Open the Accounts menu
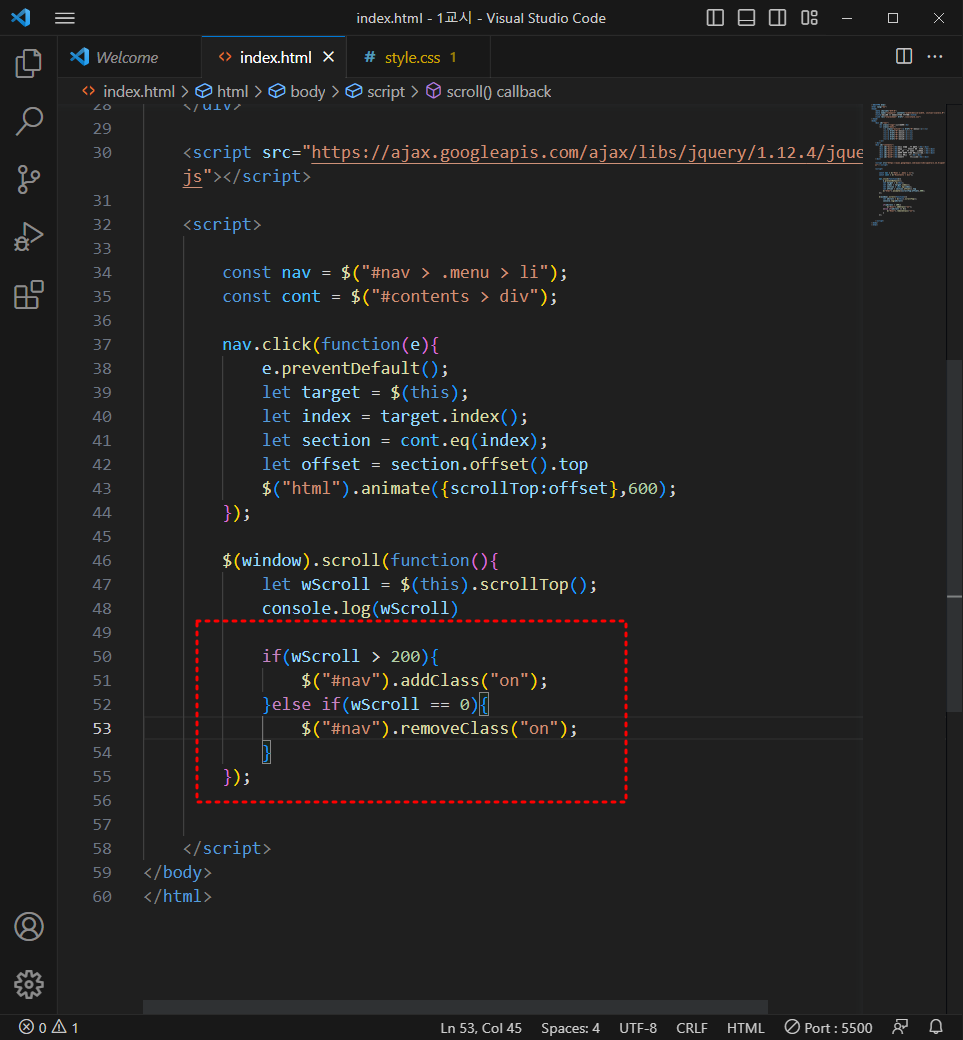The image size is (963, 1040). click(x=29, y=927)
